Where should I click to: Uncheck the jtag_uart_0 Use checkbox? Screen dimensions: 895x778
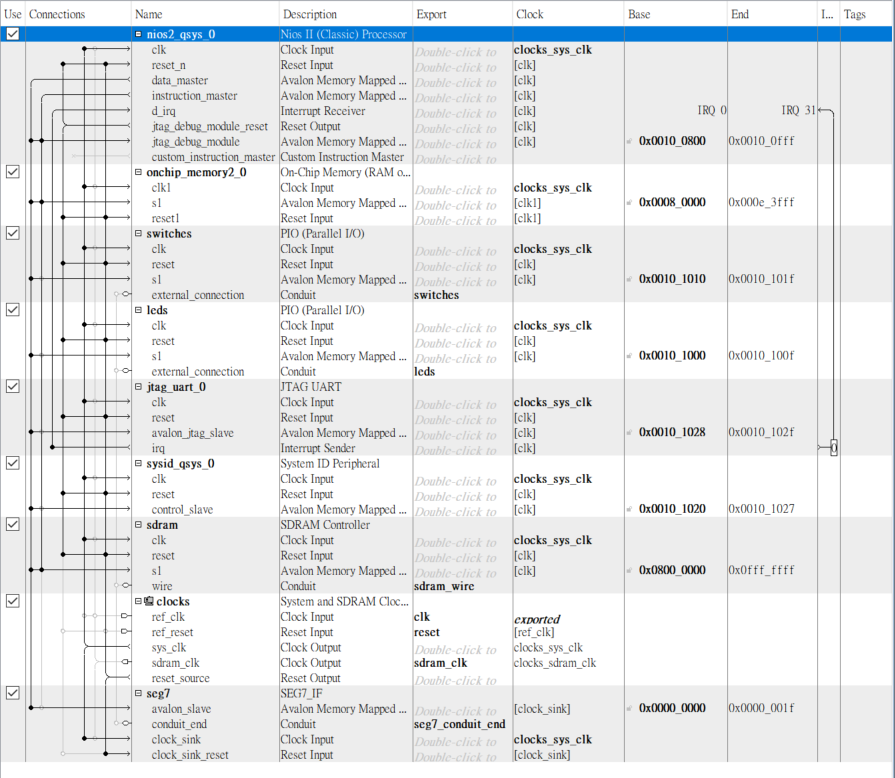[x=13, y=386]
